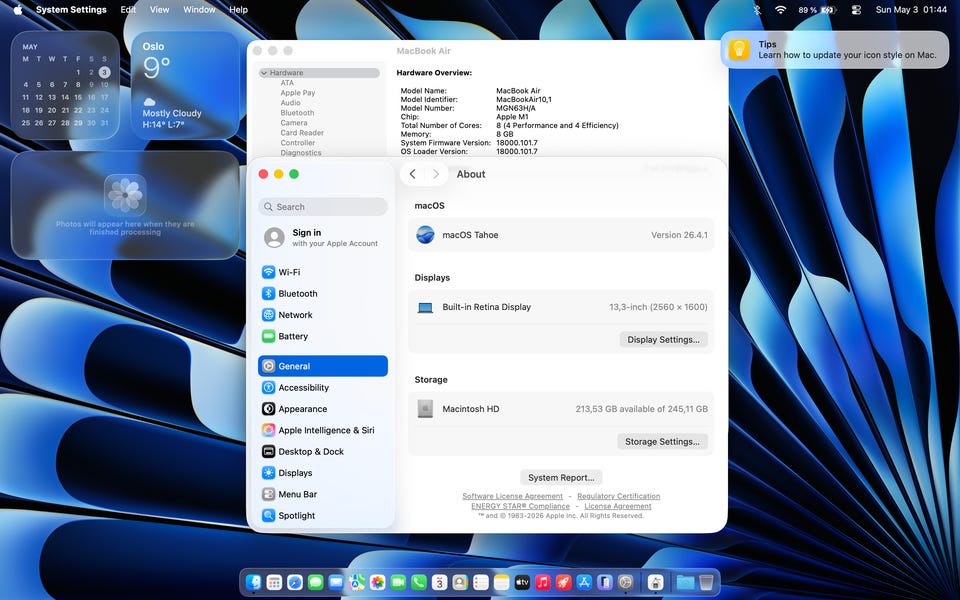Open Apple TV app in Dock

[x=522, y=582]
